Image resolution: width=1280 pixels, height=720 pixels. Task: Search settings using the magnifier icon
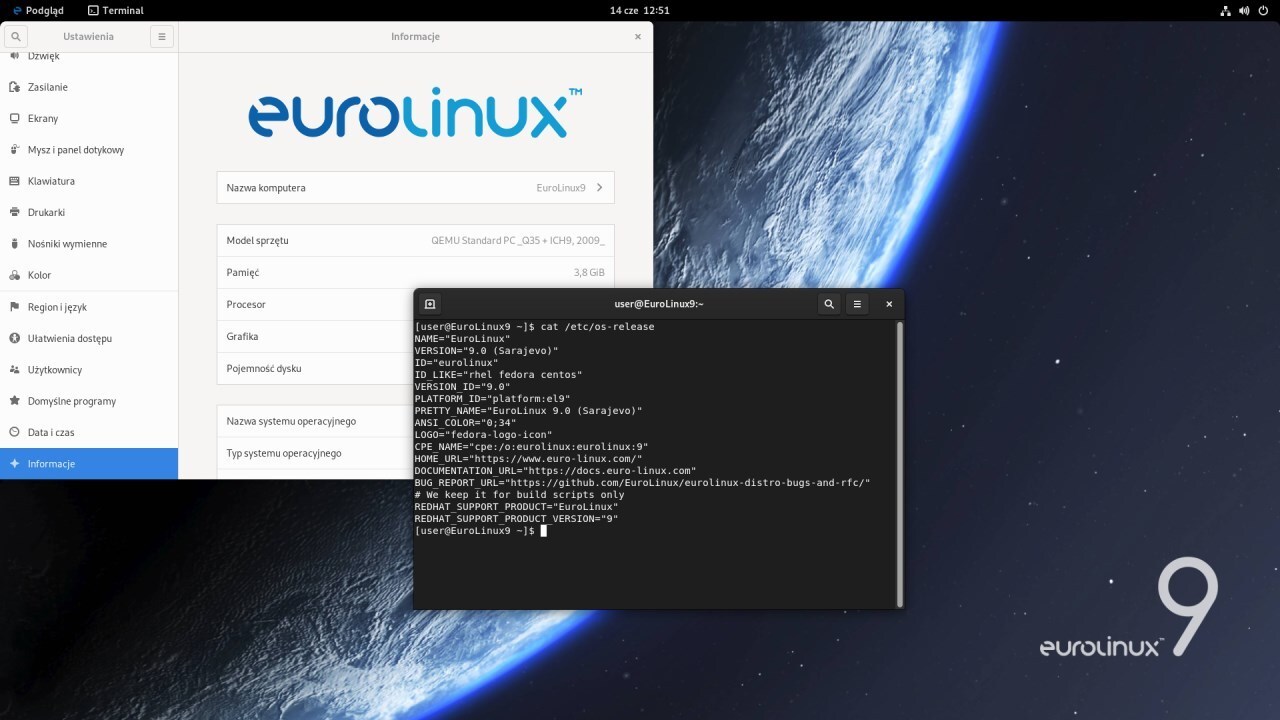(16, 37)
